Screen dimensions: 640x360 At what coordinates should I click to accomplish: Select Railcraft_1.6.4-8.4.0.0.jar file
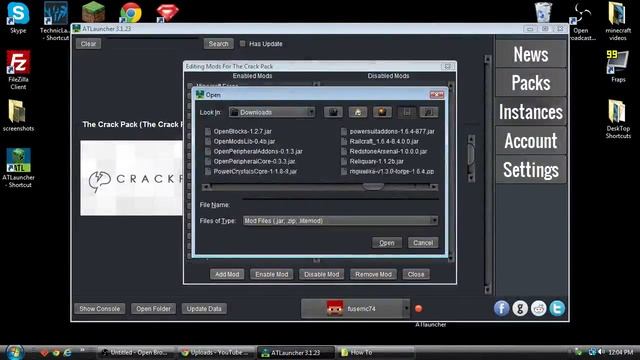click(380, 141)
